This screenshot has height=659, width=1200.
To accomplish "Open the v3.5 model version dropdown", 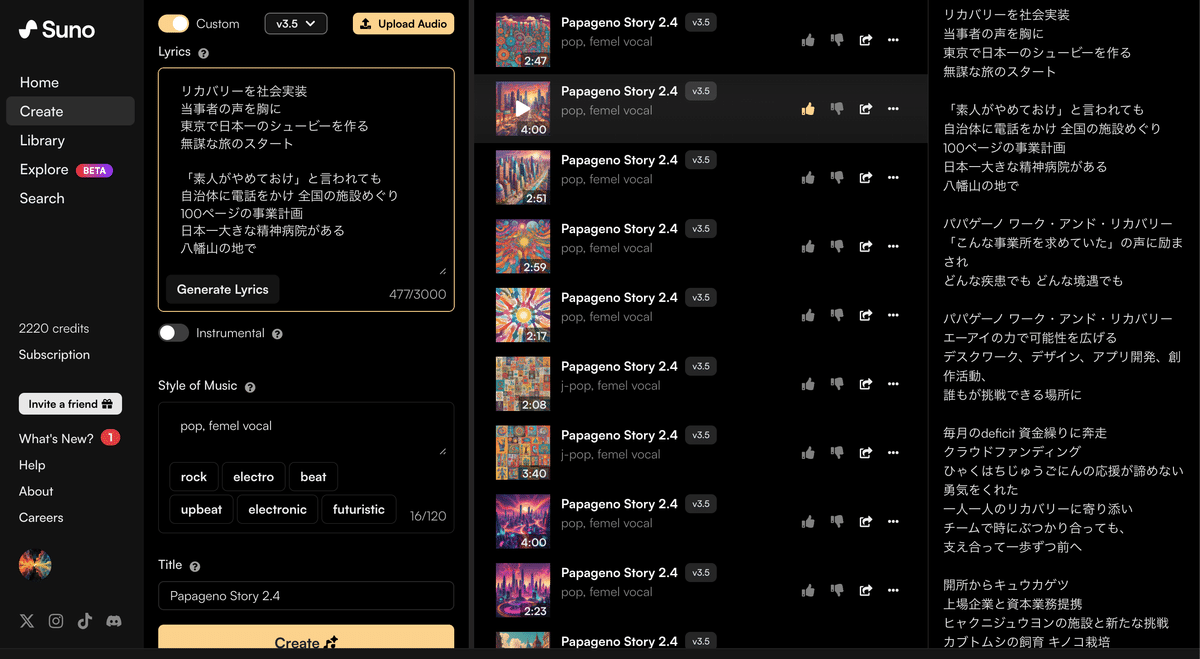I will click(x=296, y=23).
